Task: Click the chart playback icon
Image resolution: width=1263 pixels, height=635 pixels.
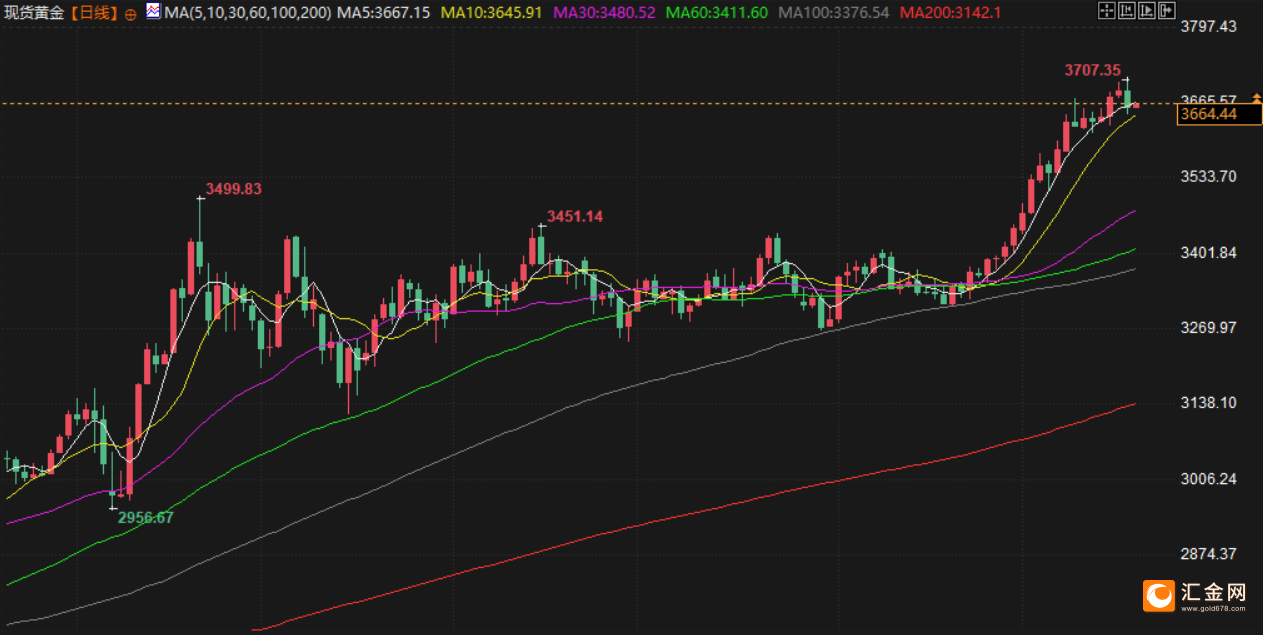Action: [x=1147, y=11]
